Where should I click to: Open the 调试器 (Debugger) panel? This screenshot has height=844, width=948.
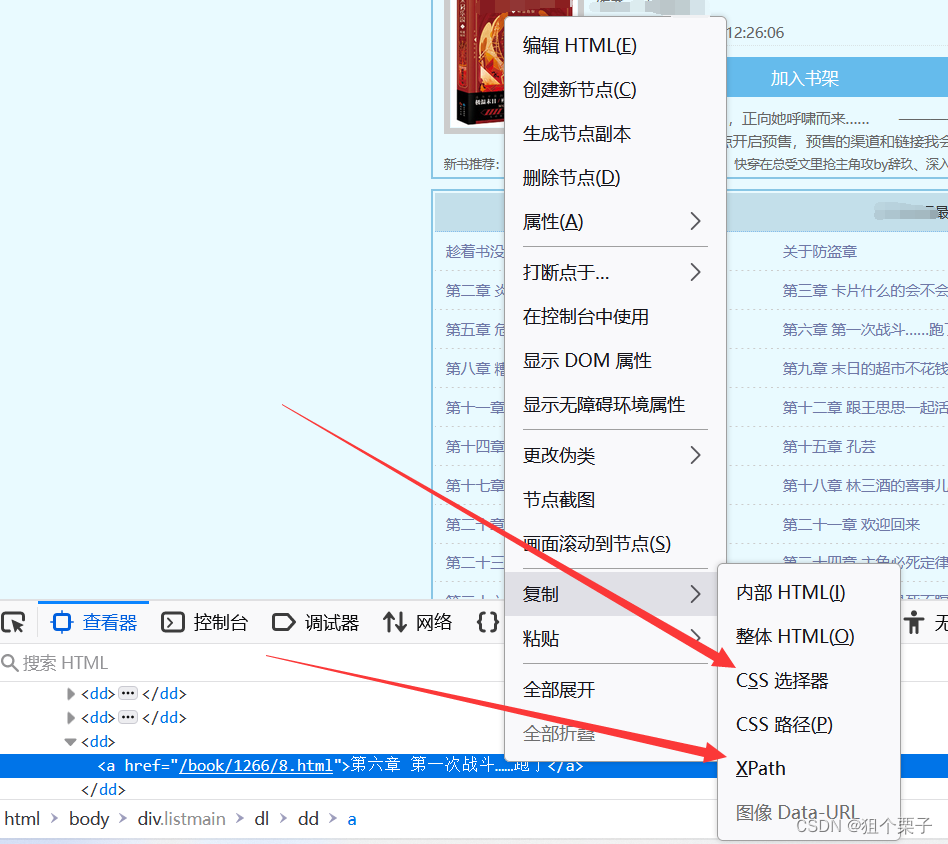click(316, 621)
